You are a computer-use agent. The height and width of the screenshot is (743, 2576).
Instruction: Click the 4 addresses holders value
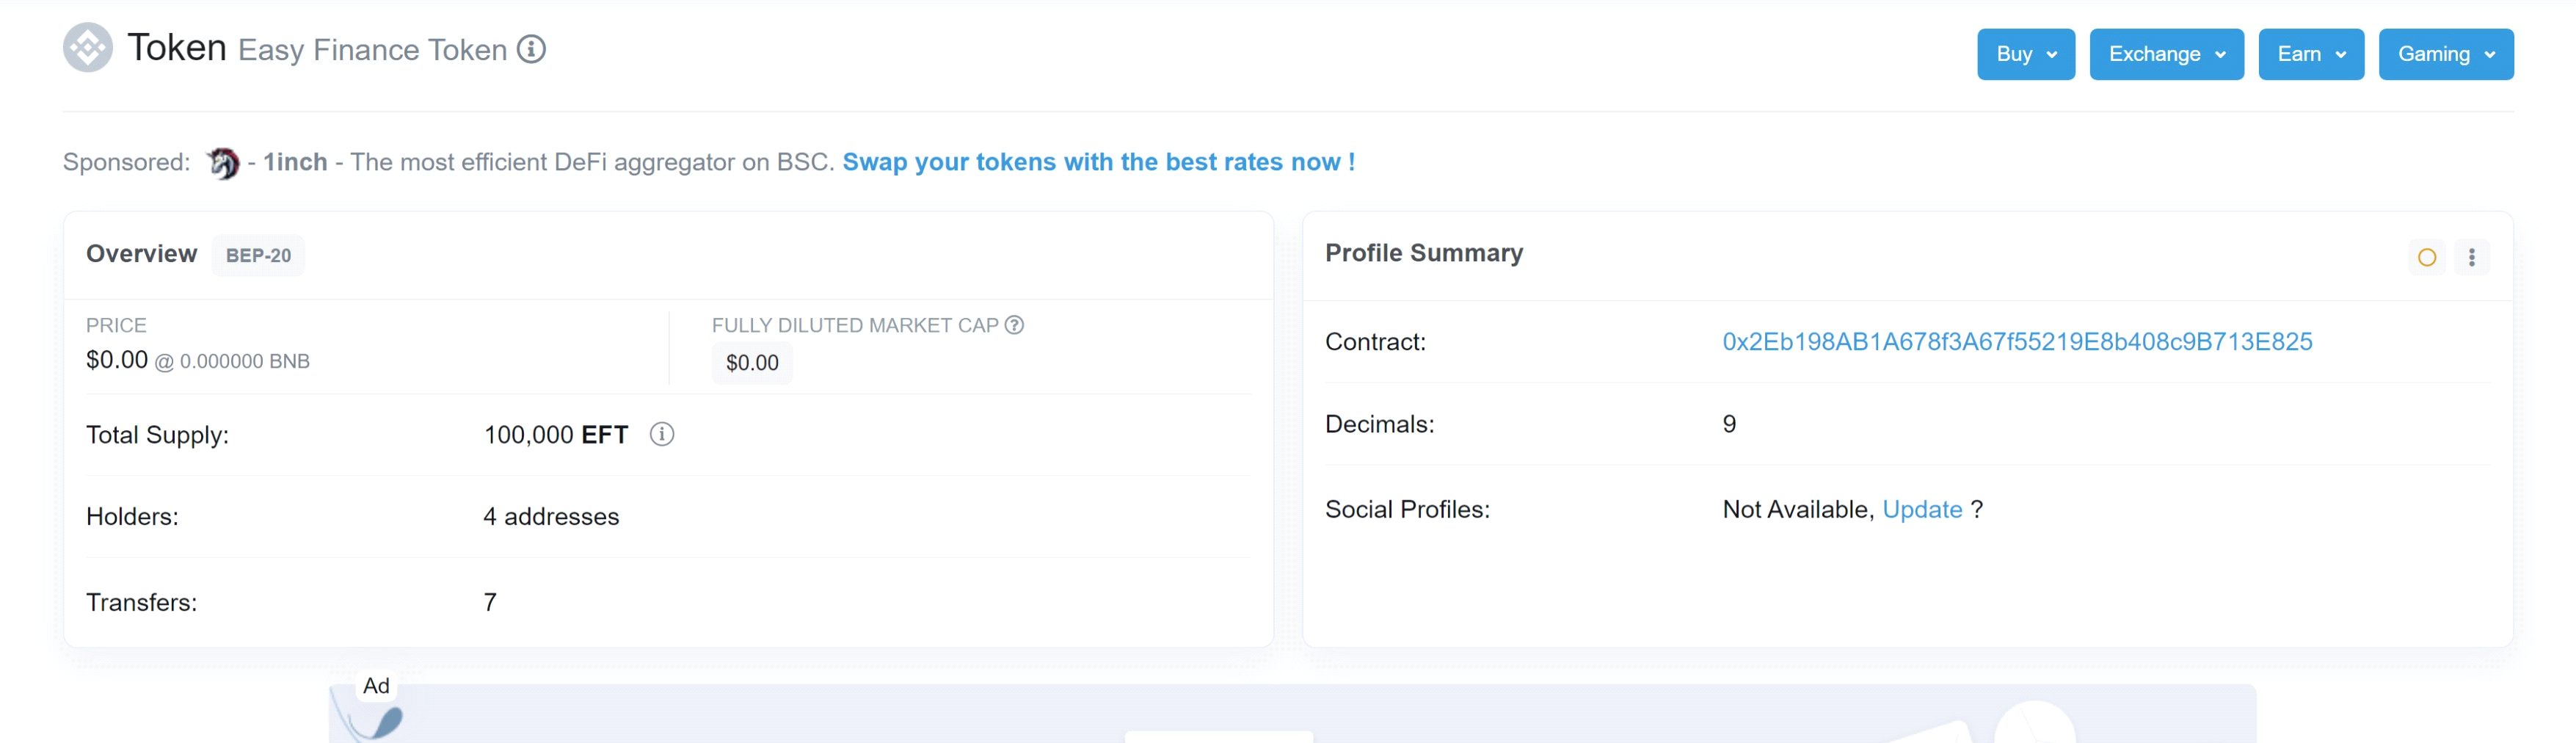click(x=551, y=517)
